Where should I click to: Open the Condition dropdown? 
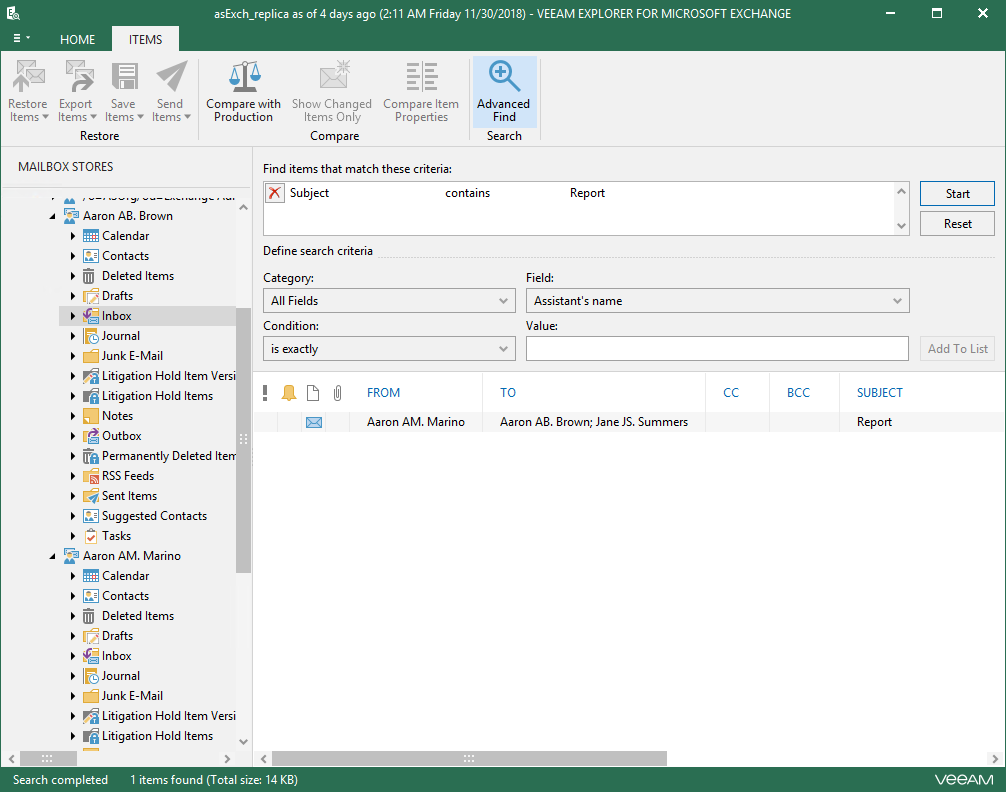(389, 349)
